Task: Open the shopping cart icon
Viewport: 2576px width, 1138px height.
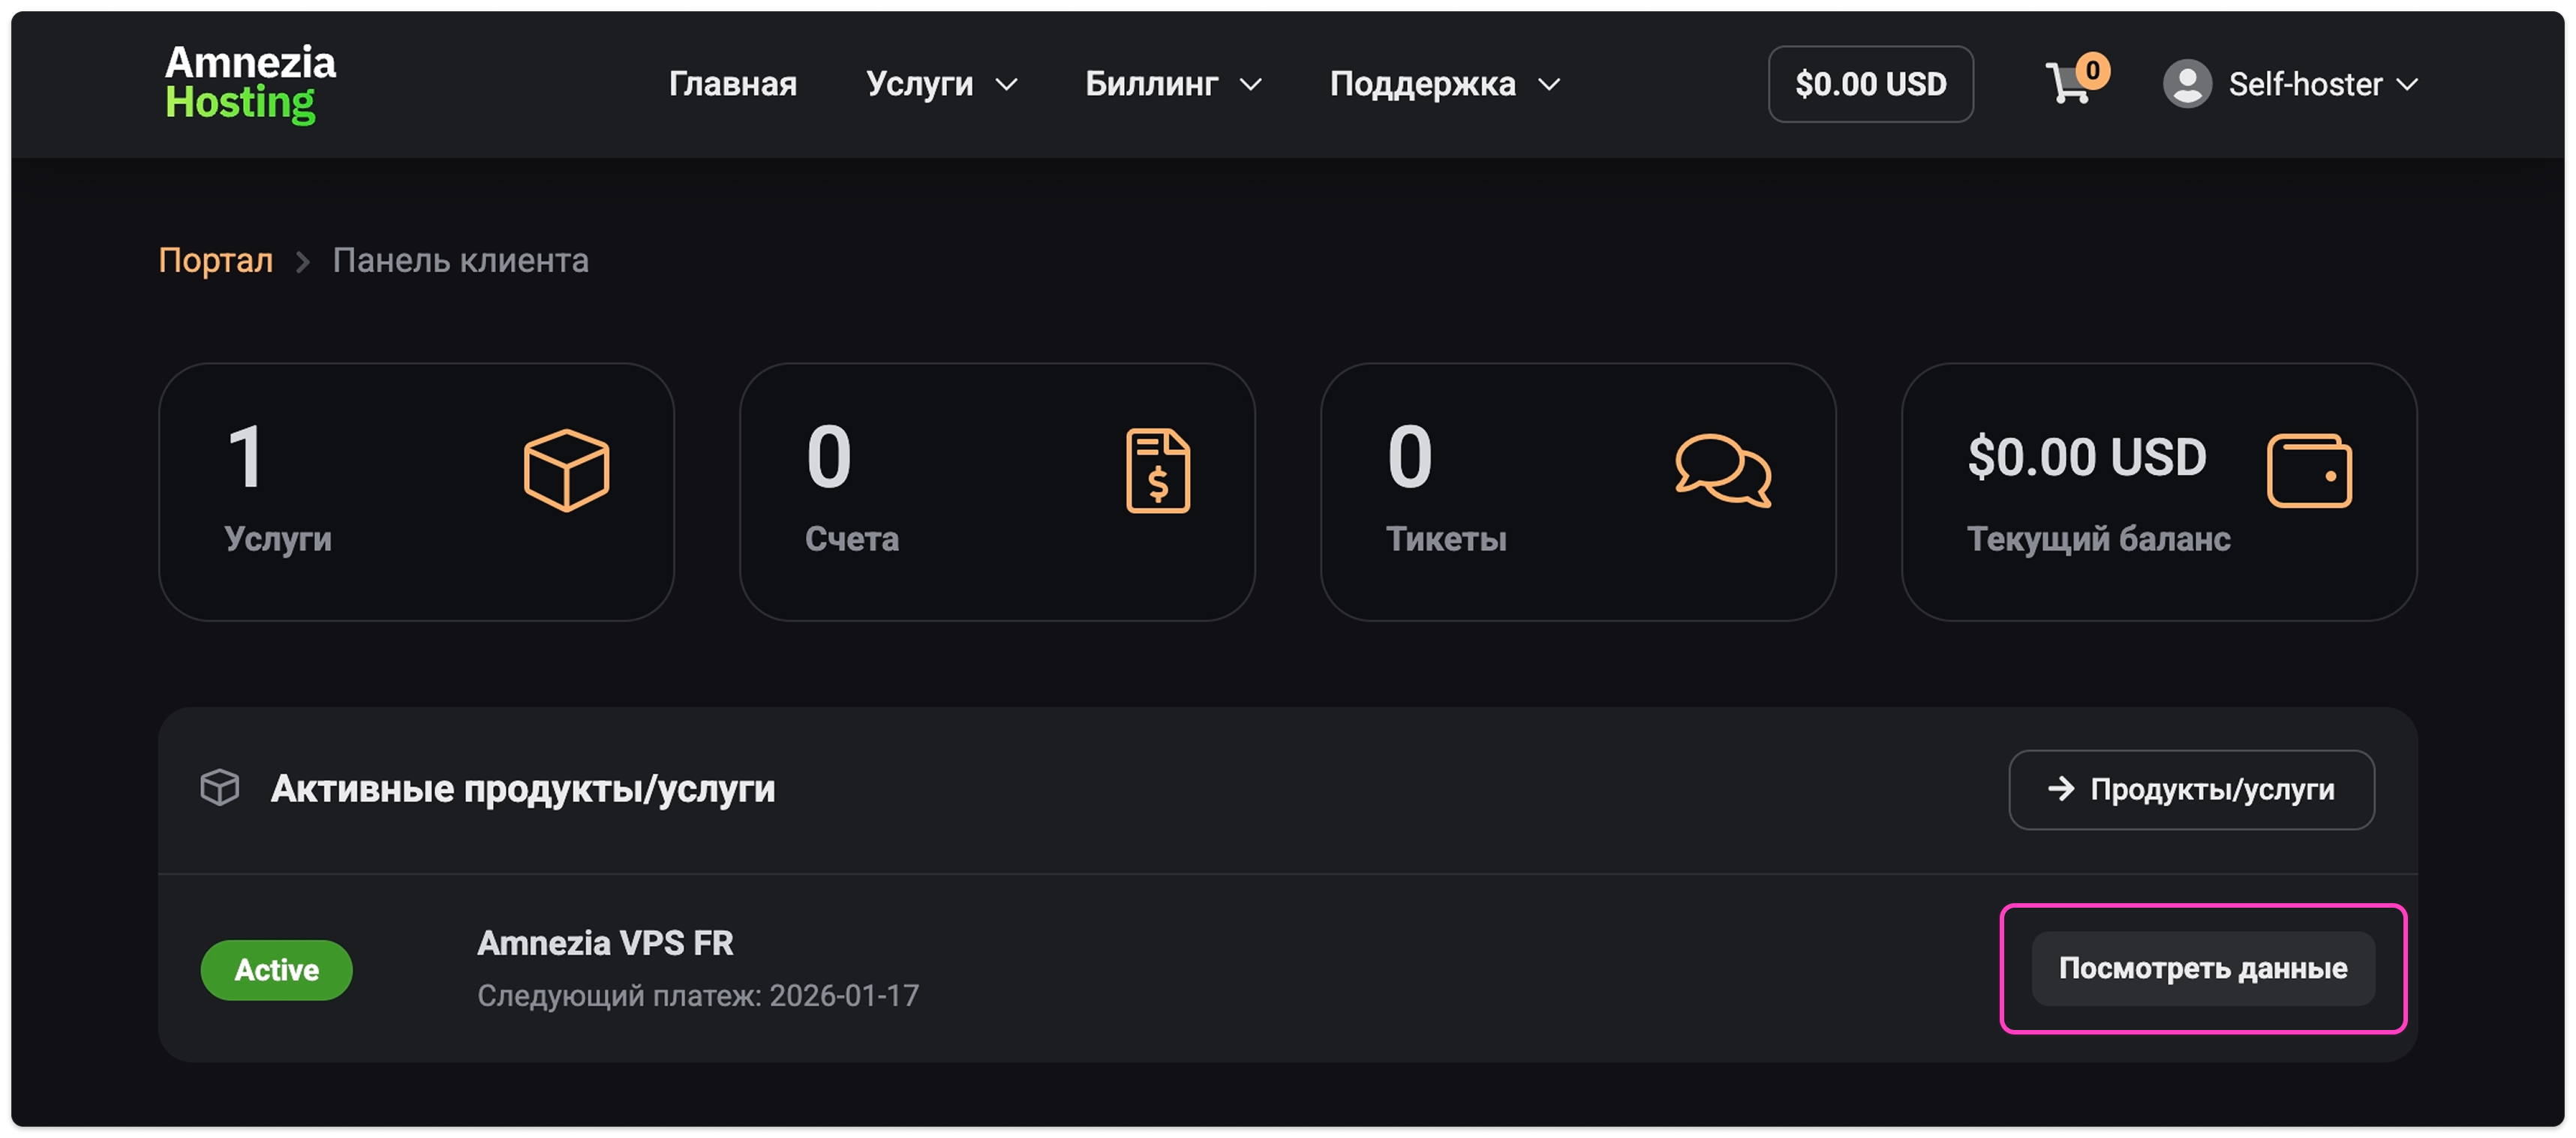Action: 2068,84
